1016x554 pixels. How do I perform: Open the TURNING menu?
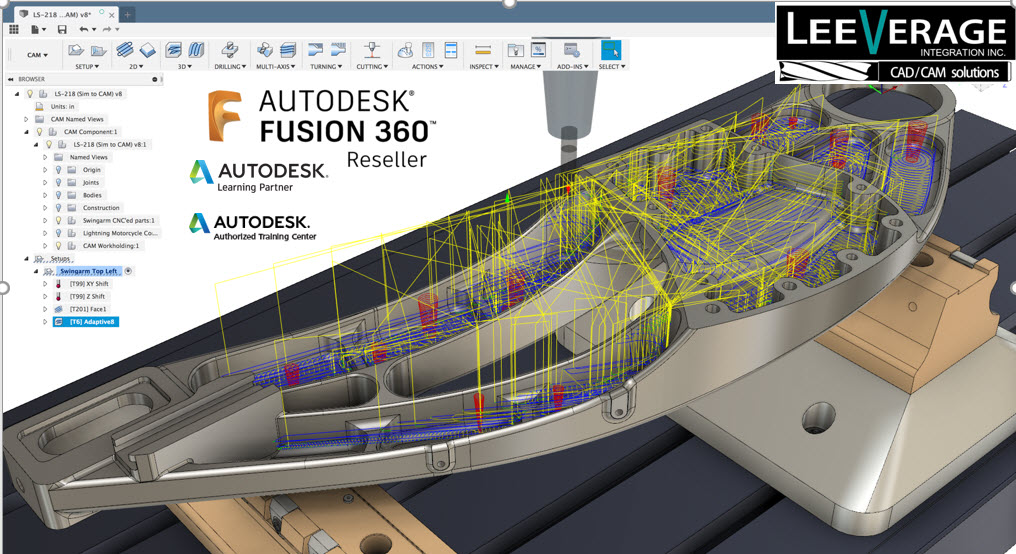click(326, 66)
